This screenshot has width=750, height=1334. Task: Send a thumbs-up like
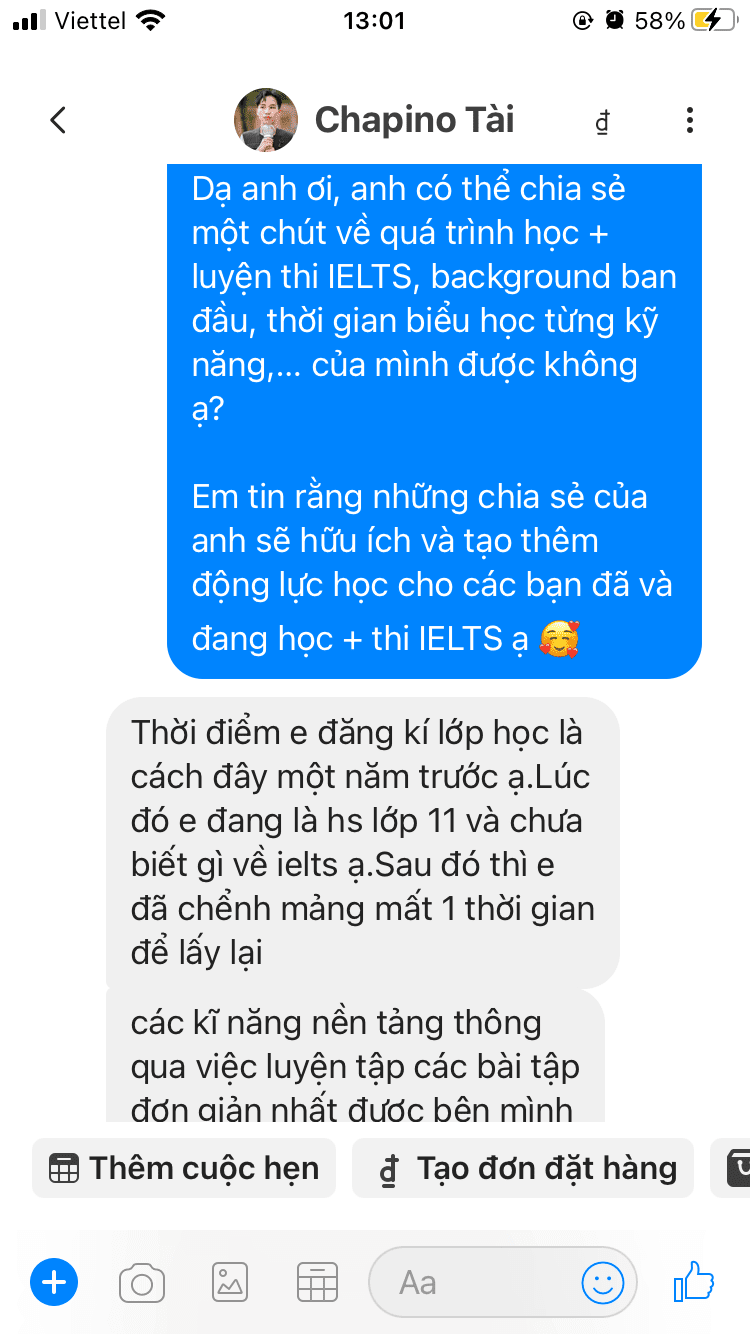click(x=694, y=1281)
